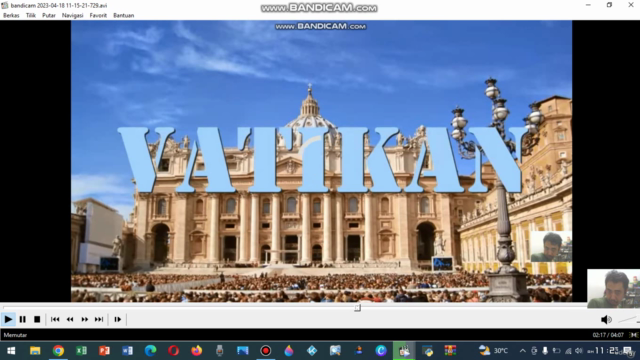Screen dimensions: 640x360
Task: Open the Putar menu
Action: pyautogui.click(x=49, y=16)
